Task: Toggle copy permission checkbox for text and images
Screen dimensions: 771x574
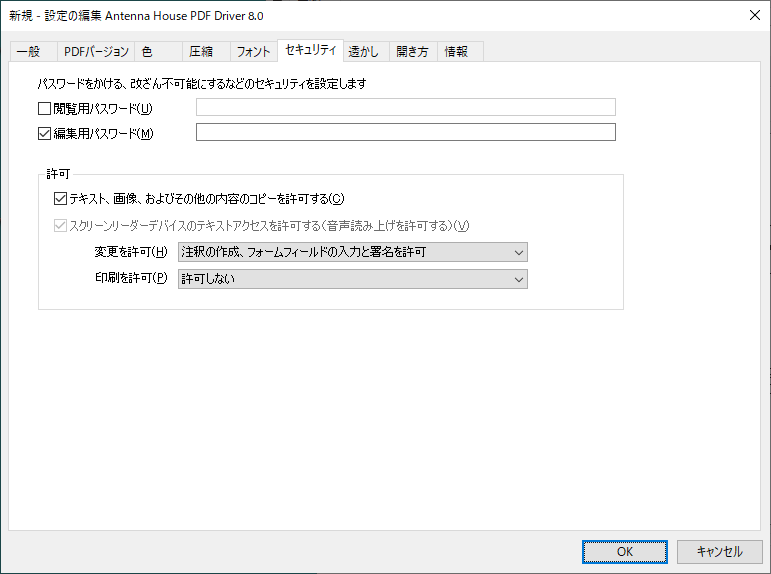Action: click(x=60, y=199)
